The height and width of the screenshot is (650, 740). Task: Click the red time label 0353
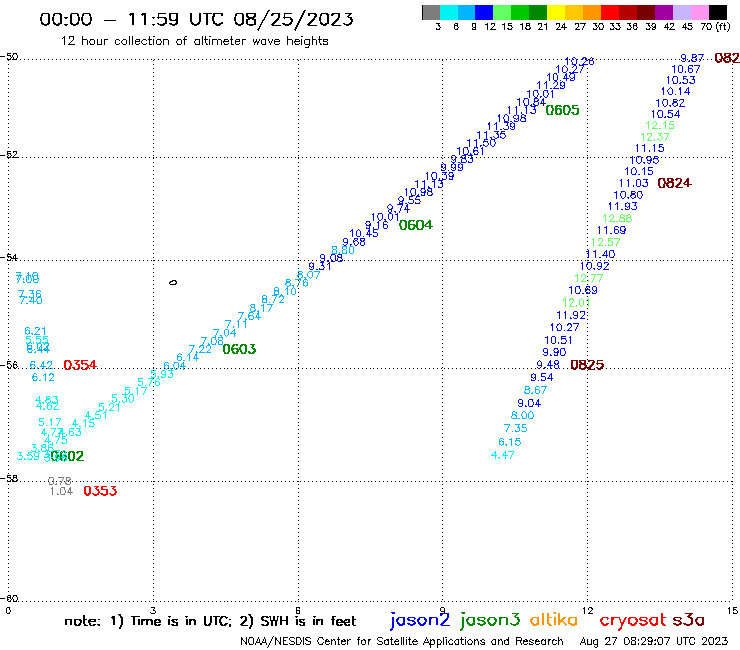pos(100,491)
